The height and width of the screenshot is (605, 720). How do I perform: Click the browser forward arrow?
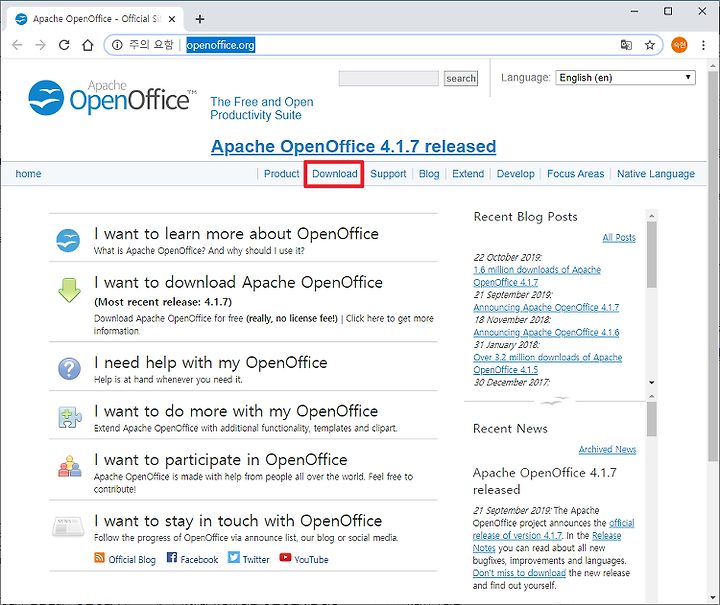click(x=40, y=45)
